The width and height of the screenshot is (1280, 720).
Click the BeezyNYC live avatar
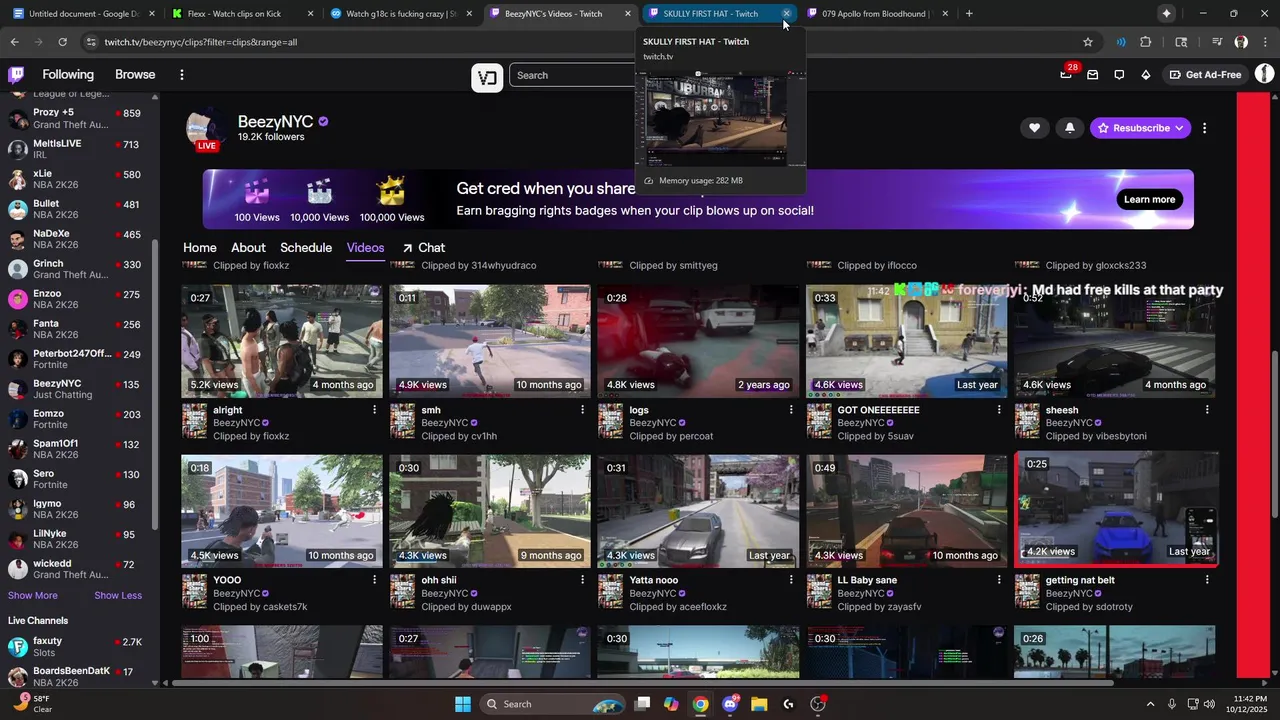click(207, 129)
